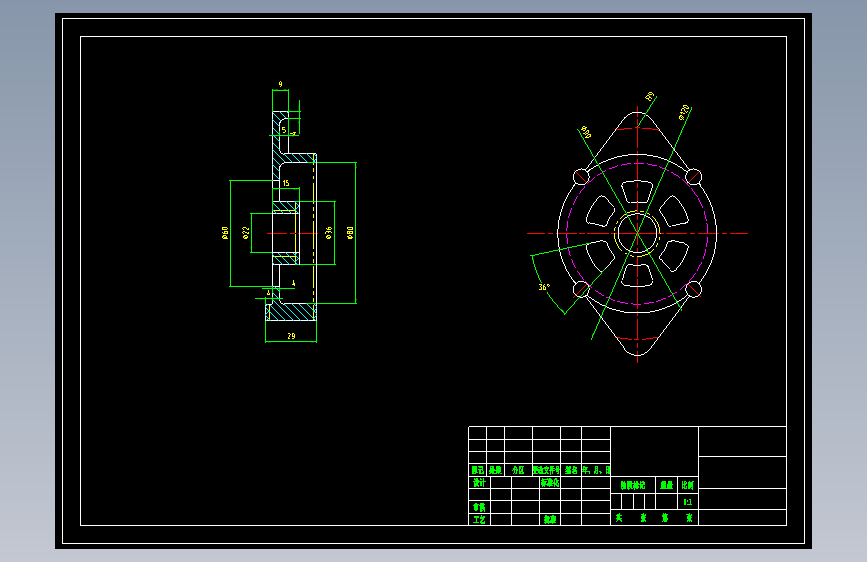Select the Φ22 bore dimension label
Image resolution: width=867 pixels, height=562 pixels.
[x=246, y=233]
